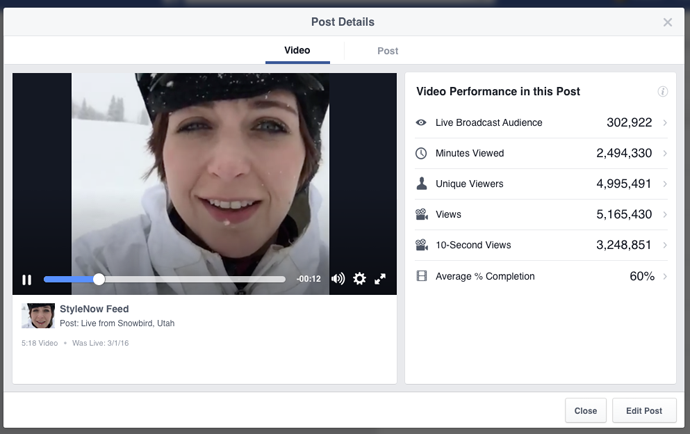Click the 'Unique Viewers' label
690x434 pixels.
pos(470,184)
